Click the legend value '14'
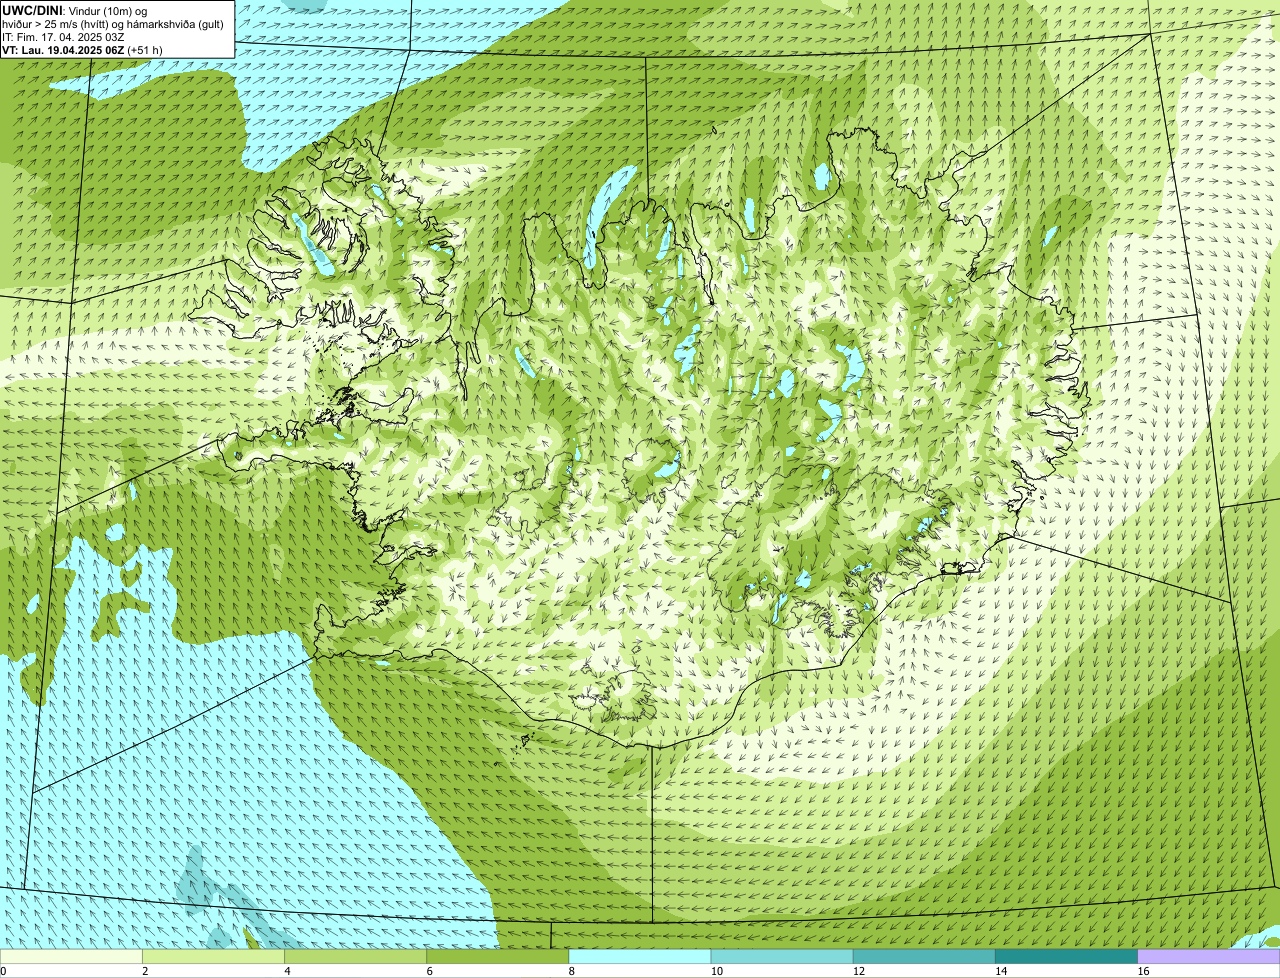Screen dimensions: 1280x978 point(1001,971)
